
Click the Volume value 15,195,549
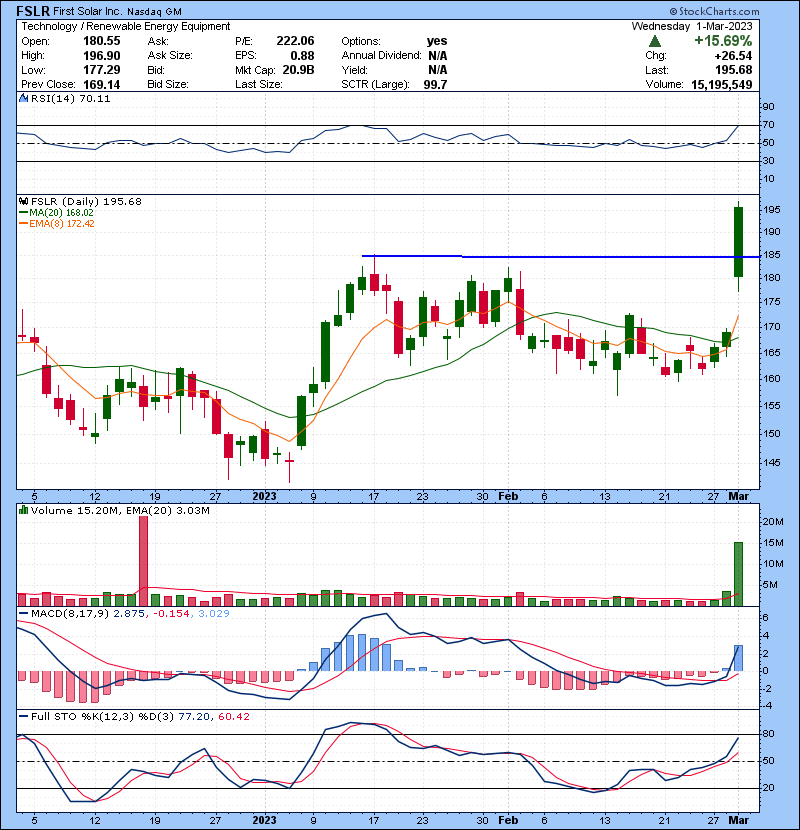click(x=722, y=85)
